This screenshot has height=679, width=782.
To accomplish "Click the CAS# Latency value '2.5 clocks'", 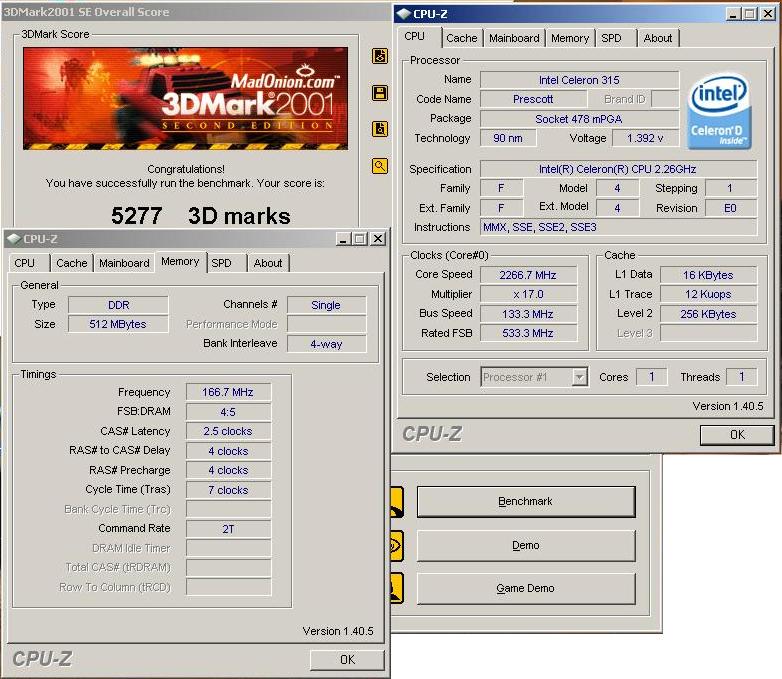I will 228,431.
